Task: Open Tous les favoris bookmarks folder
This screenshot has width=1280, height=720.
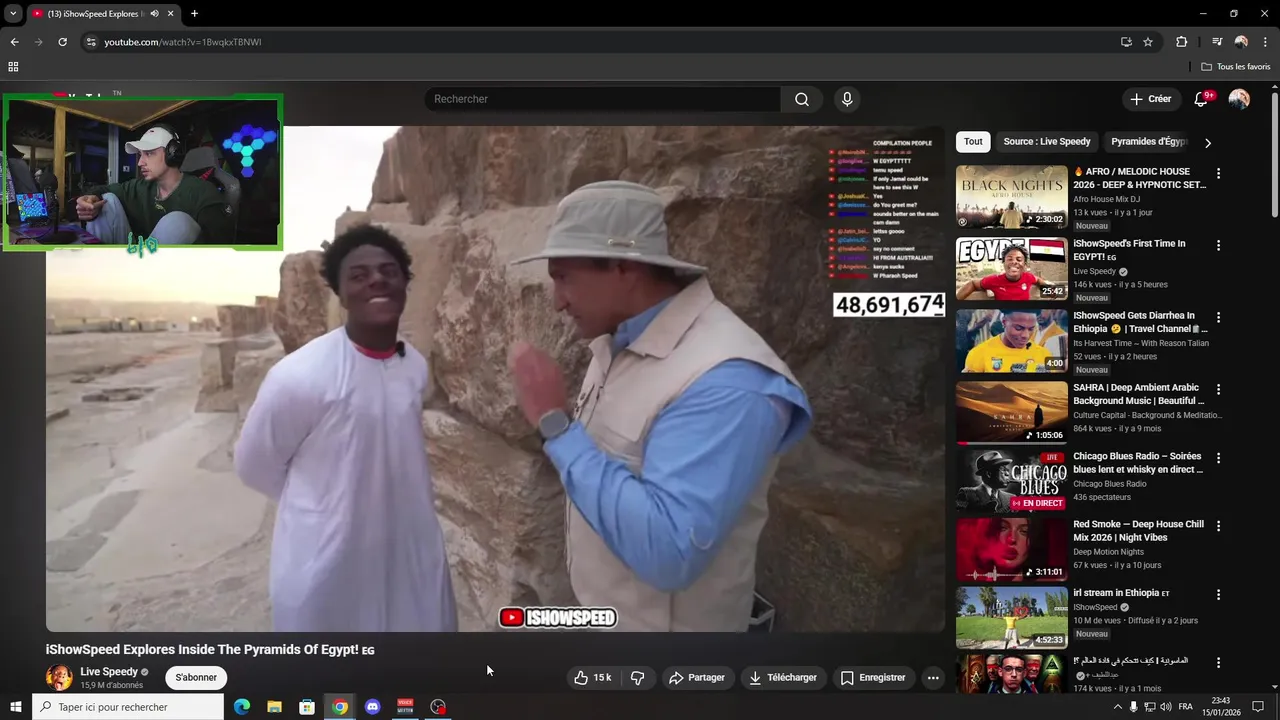Action: [x=1236, y=67]
